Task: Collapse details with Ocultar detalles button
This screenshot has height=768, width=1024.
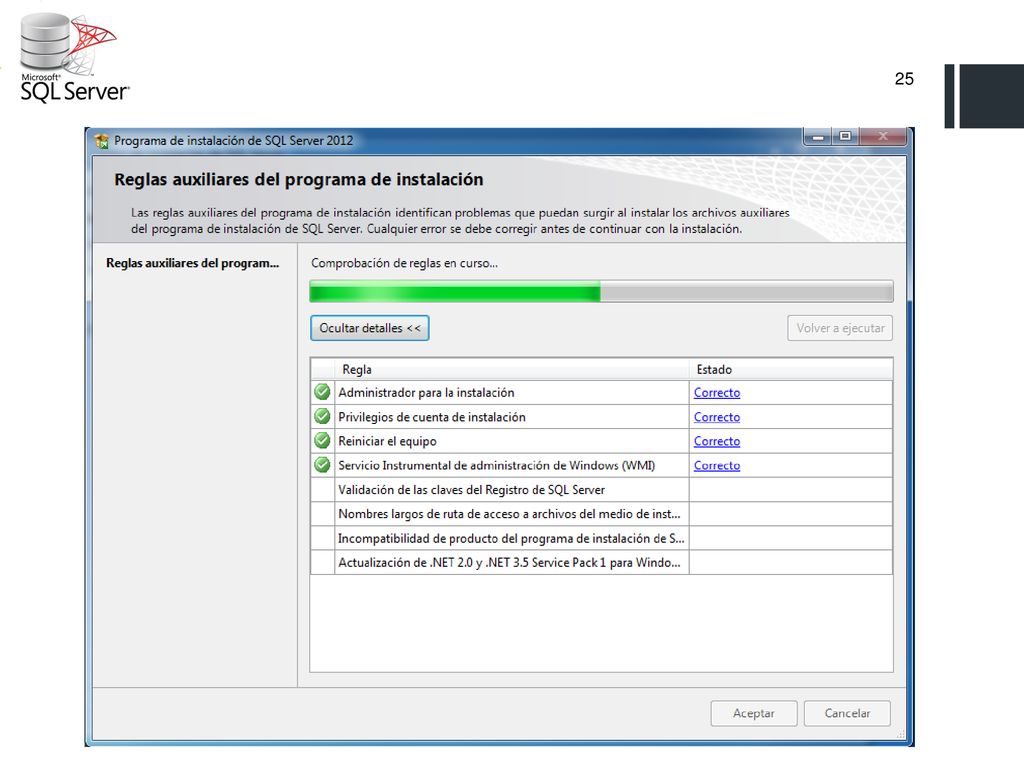Action: [x=370, y=328]
